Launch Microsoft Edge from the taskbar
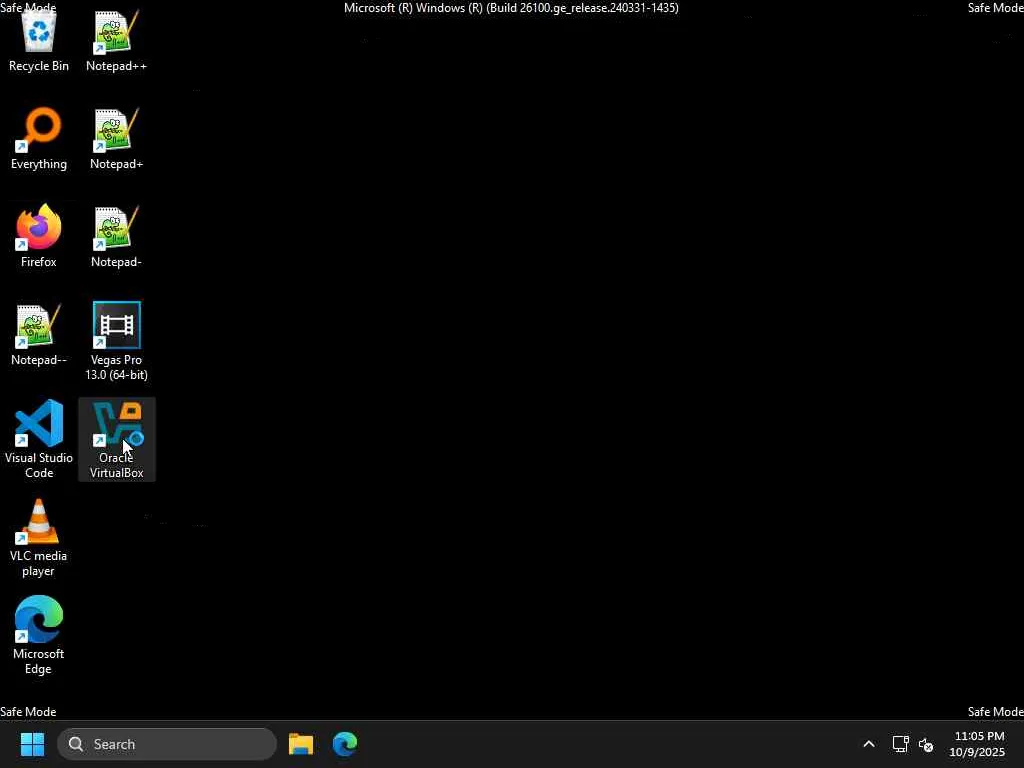Screen dimensions: 1024x768 (x=345, y=744)
